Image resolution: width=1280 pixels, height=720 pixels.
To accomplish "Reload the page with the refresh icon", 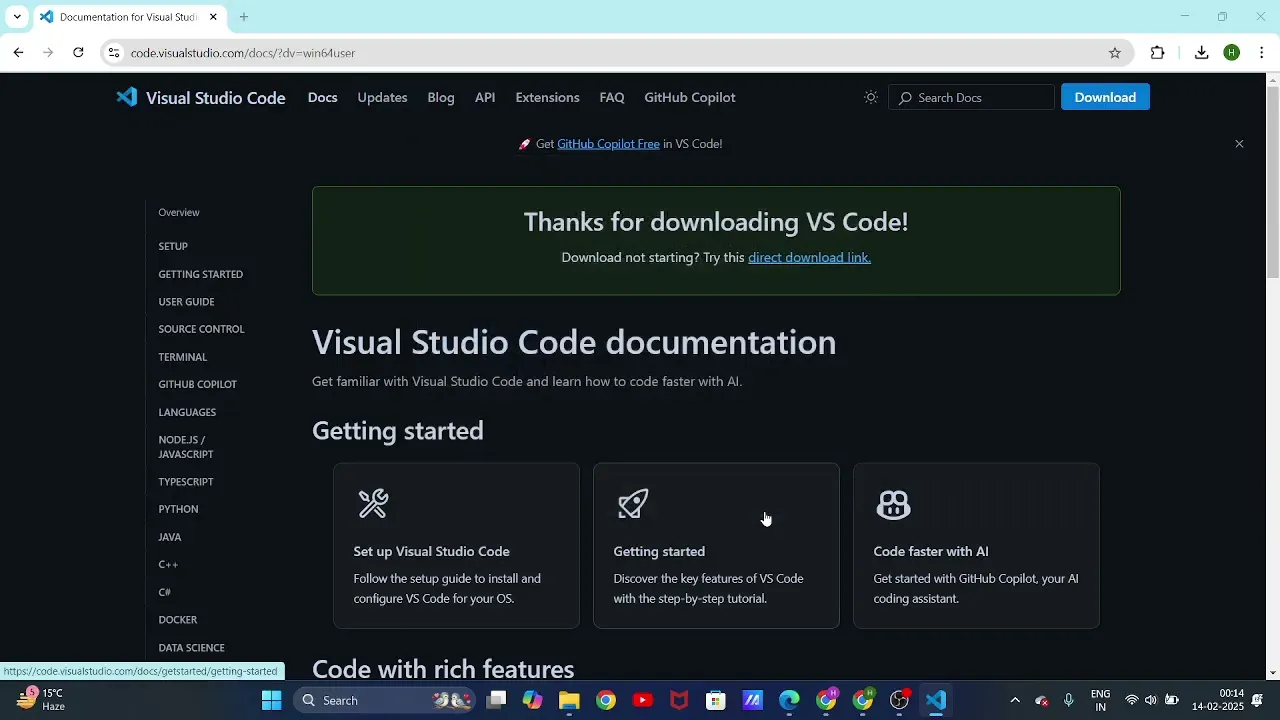I will tap(78, 52).
